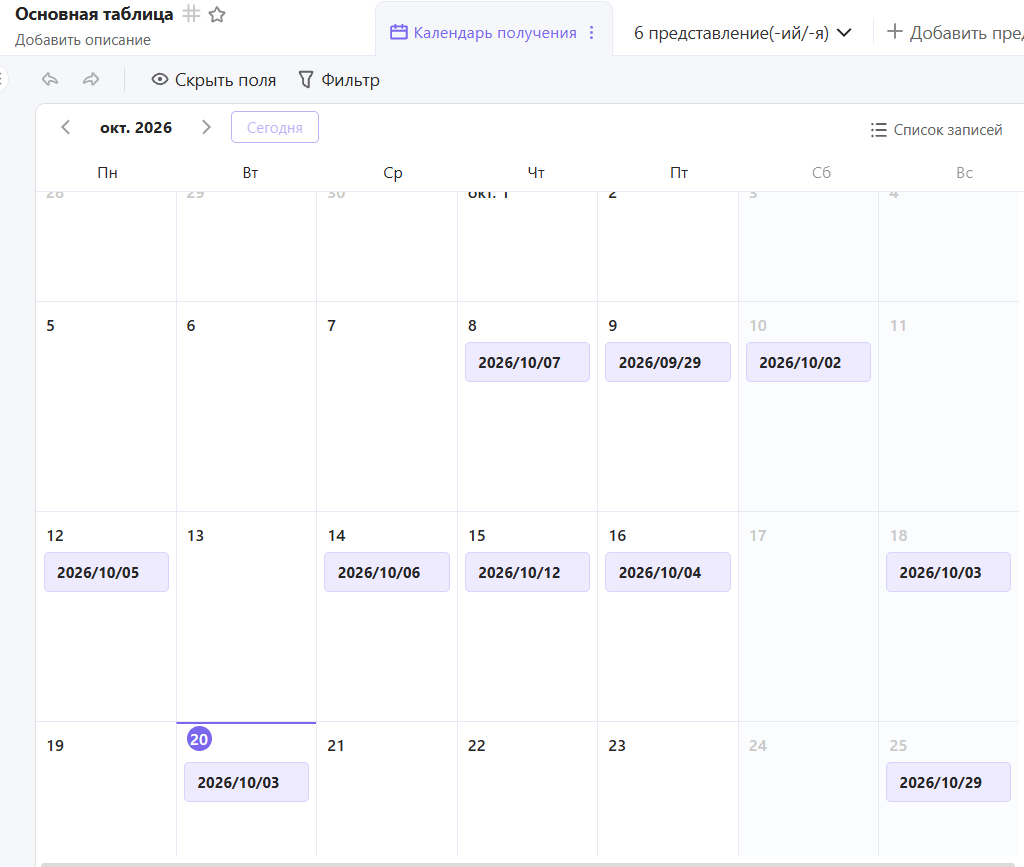Expand the 6 представление(-ий/-я) dropdown

click(x=743, y=33)
